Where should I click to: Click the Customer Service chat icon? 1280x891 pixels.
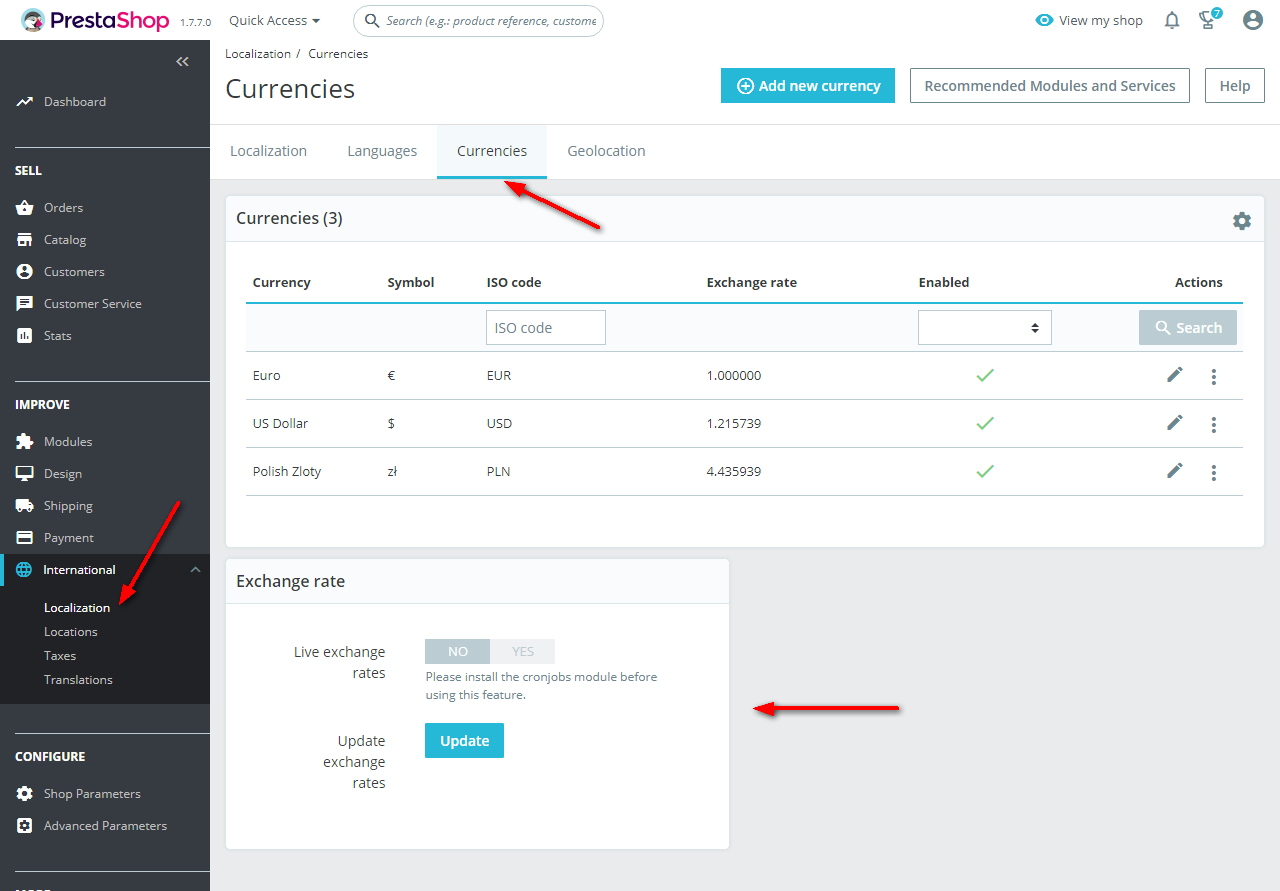coord(25,304)
